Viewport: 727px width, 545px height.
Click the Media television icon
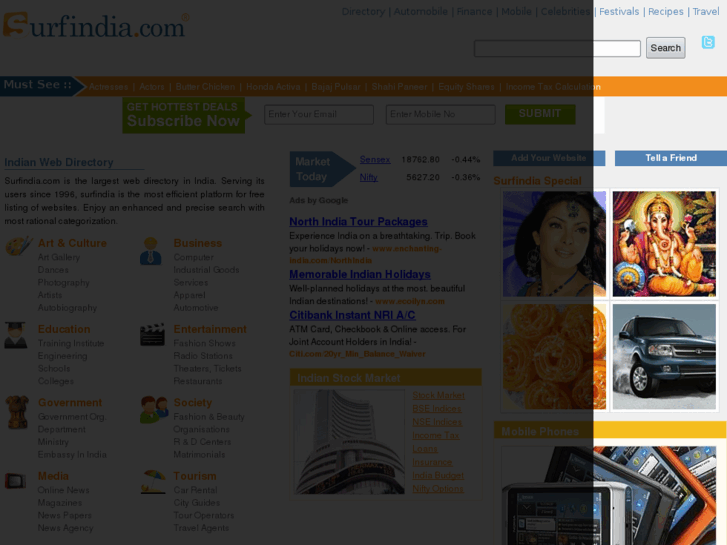[x=15, y=481]
